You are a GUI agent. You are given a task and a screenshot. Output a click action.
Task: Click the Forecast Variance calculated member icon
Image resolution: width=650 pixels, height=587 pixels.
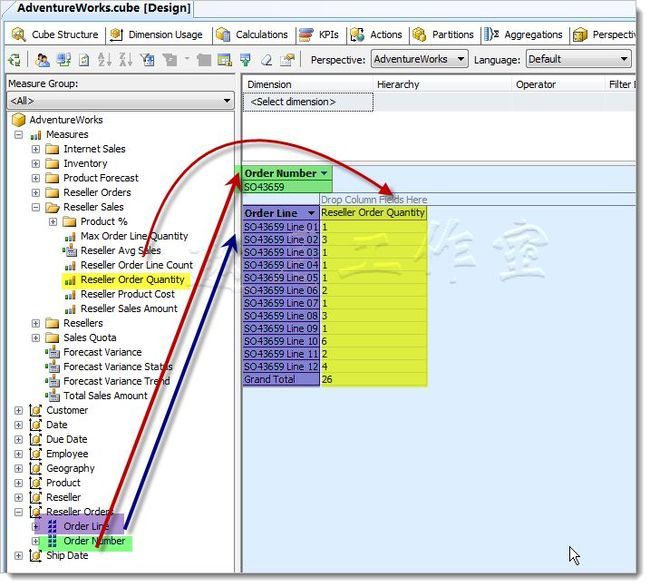point(53,352)
